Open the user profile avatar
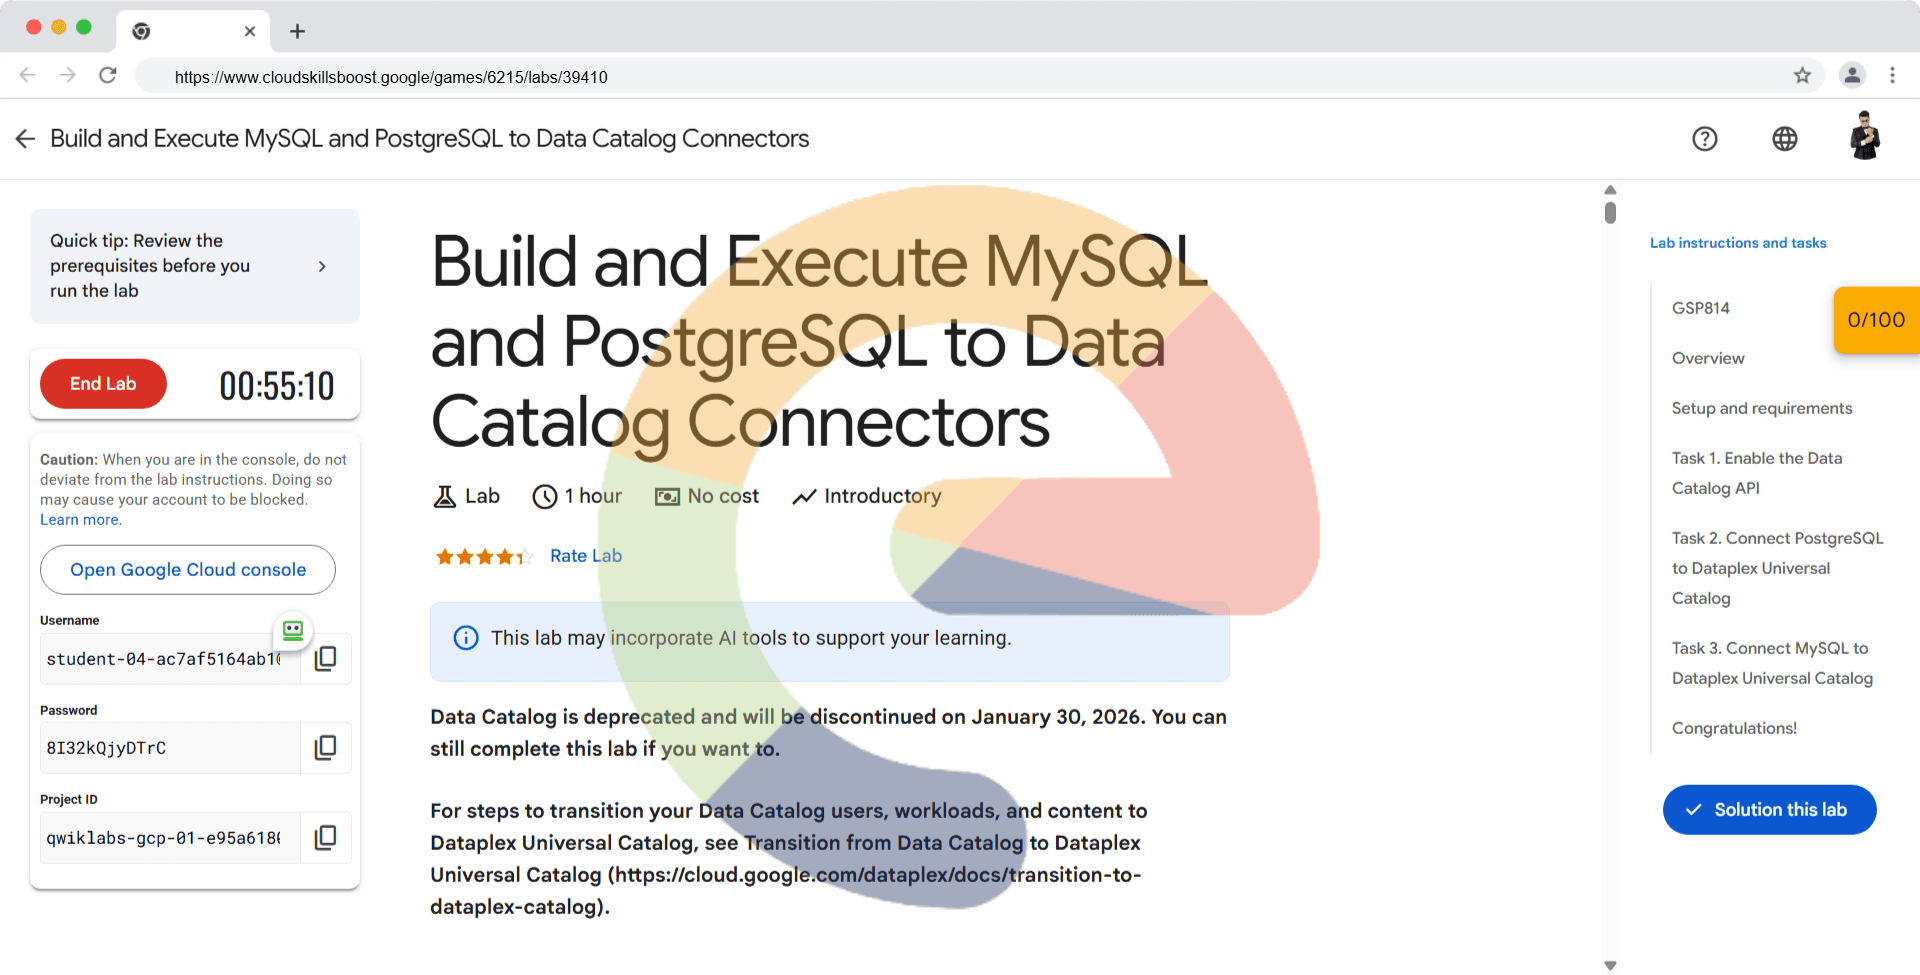 point(1864,137)
